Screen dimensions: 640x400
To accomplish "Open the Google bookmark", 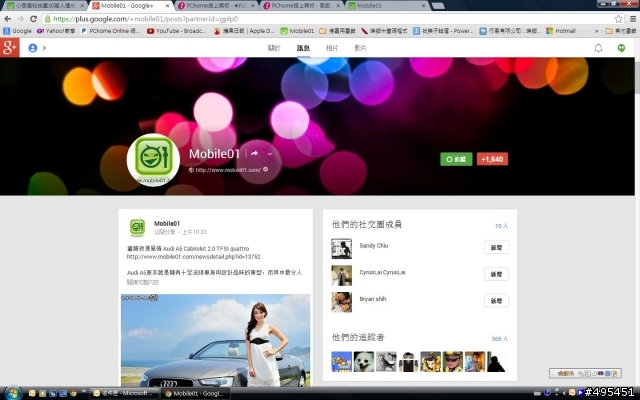I will [17, 31].
